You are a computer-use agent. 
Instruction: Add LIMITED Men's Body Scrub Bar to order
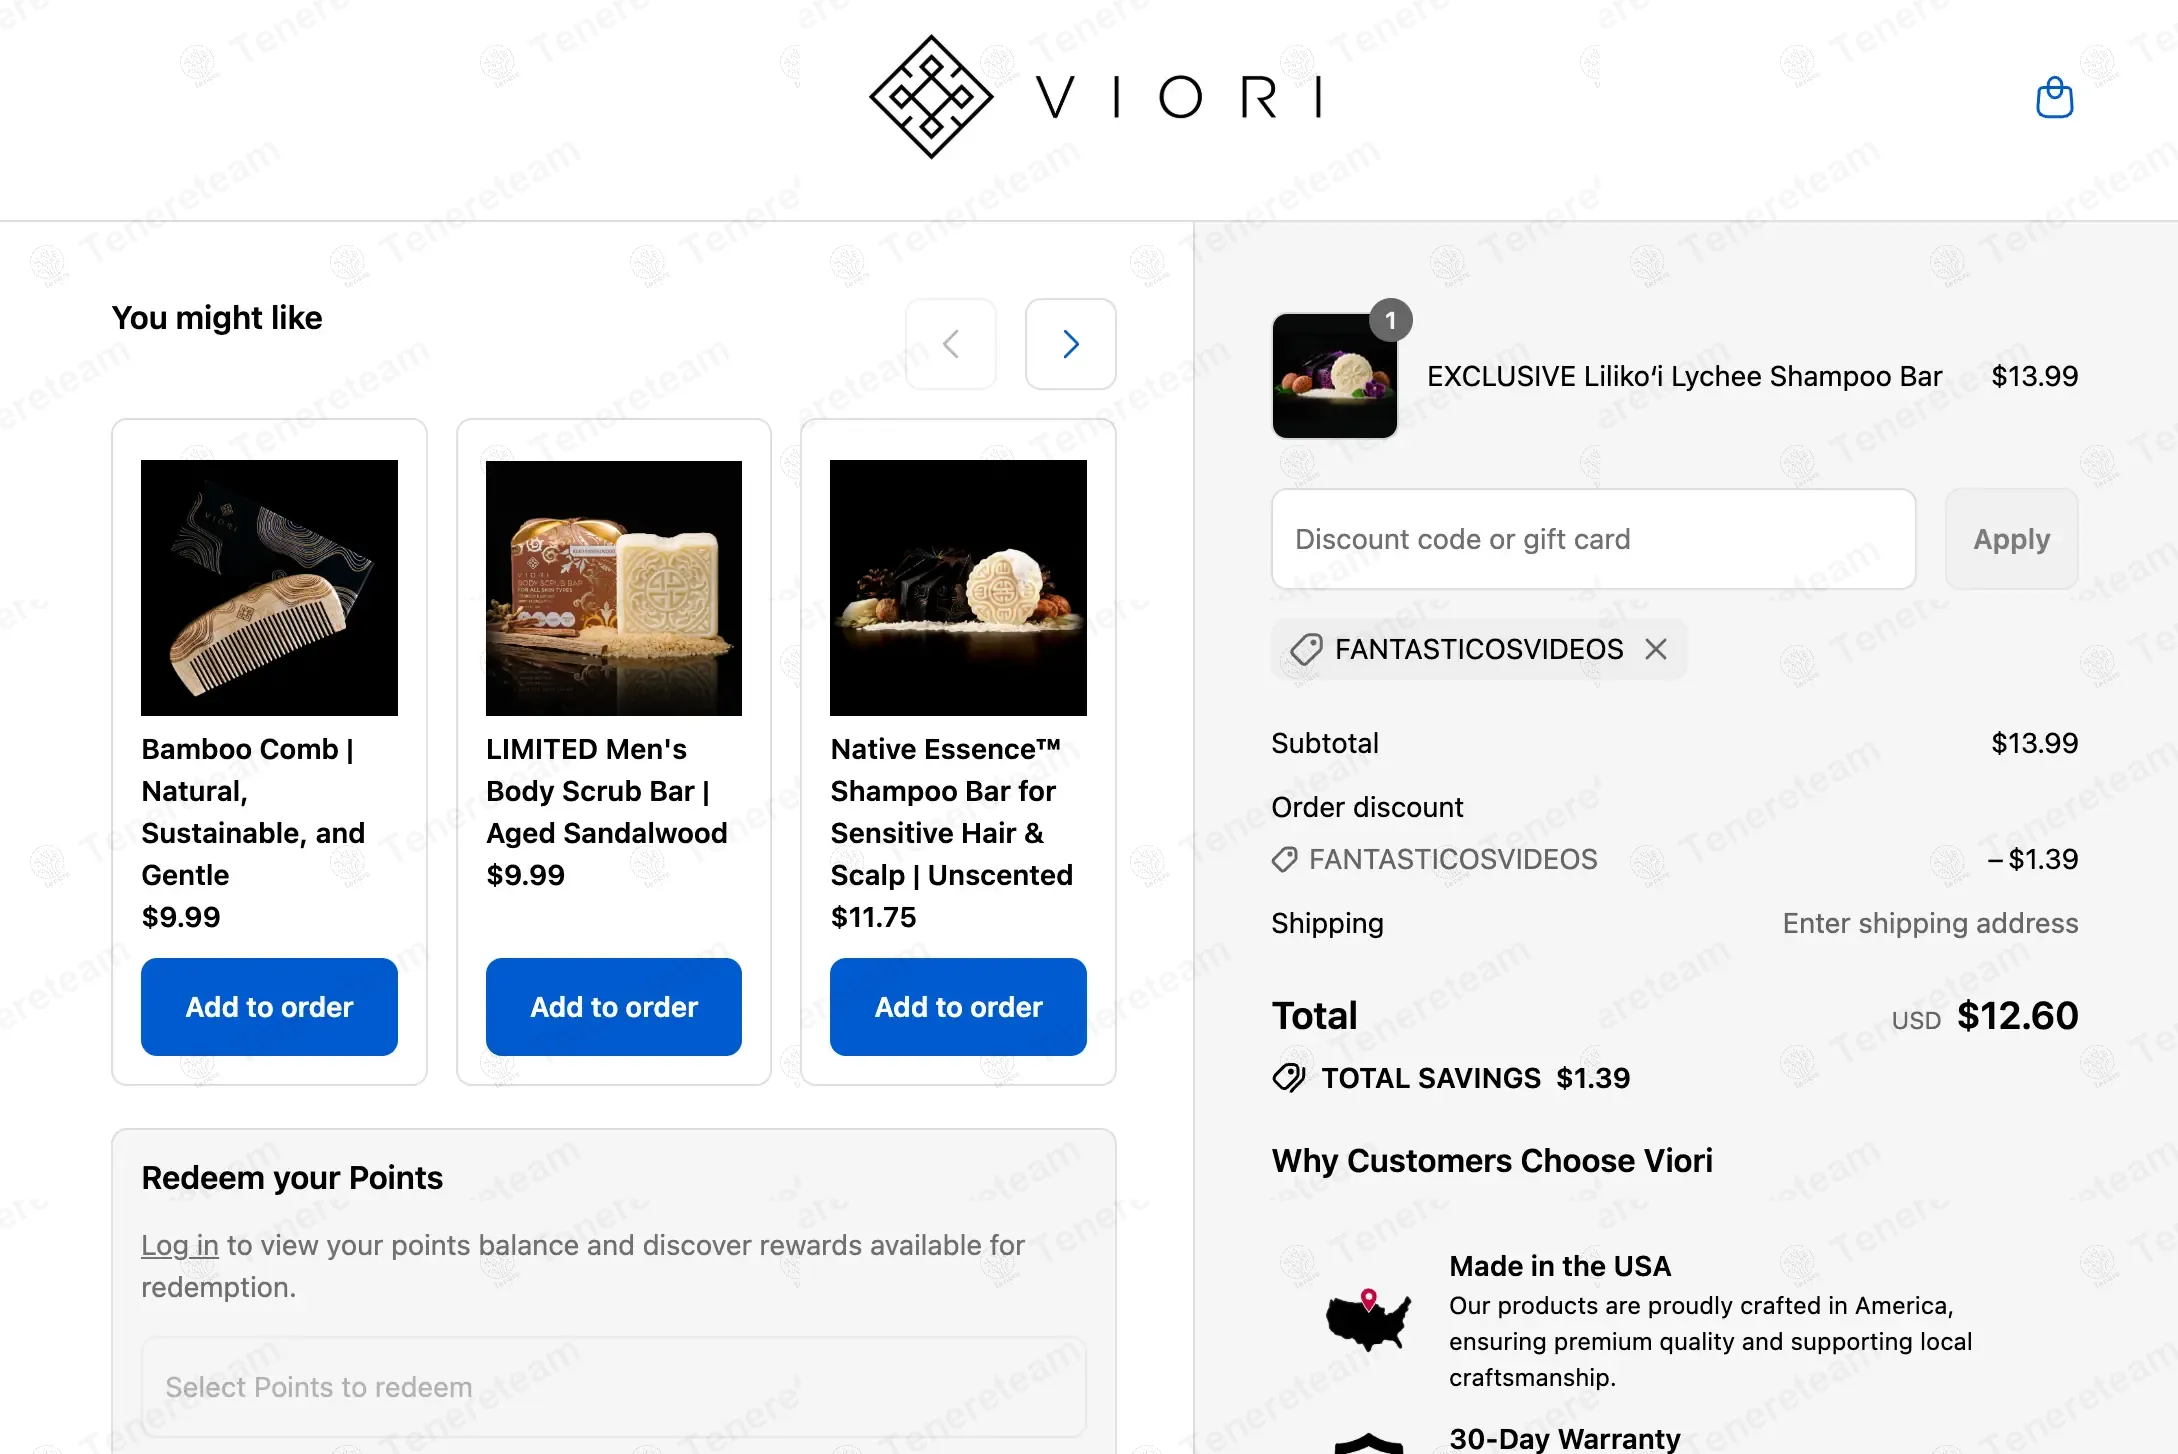pyautogui.click(x=614, y=1007)
